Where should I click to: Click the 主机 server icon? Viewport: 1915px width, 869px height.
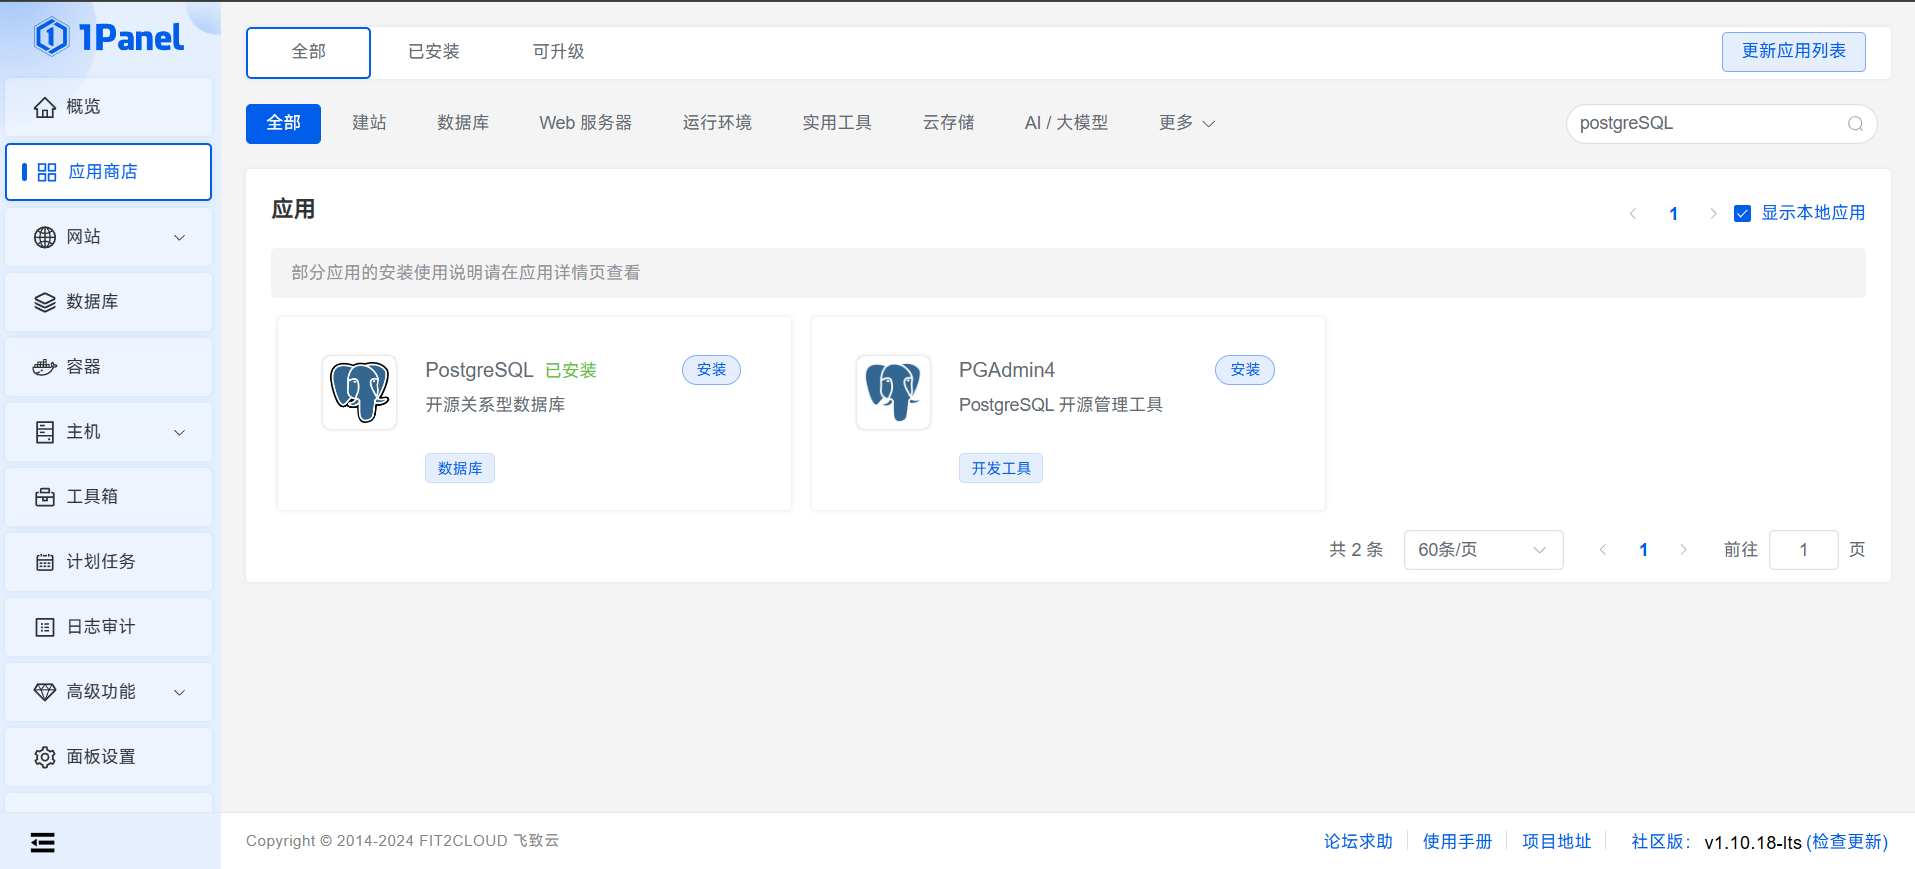[45, 432]
